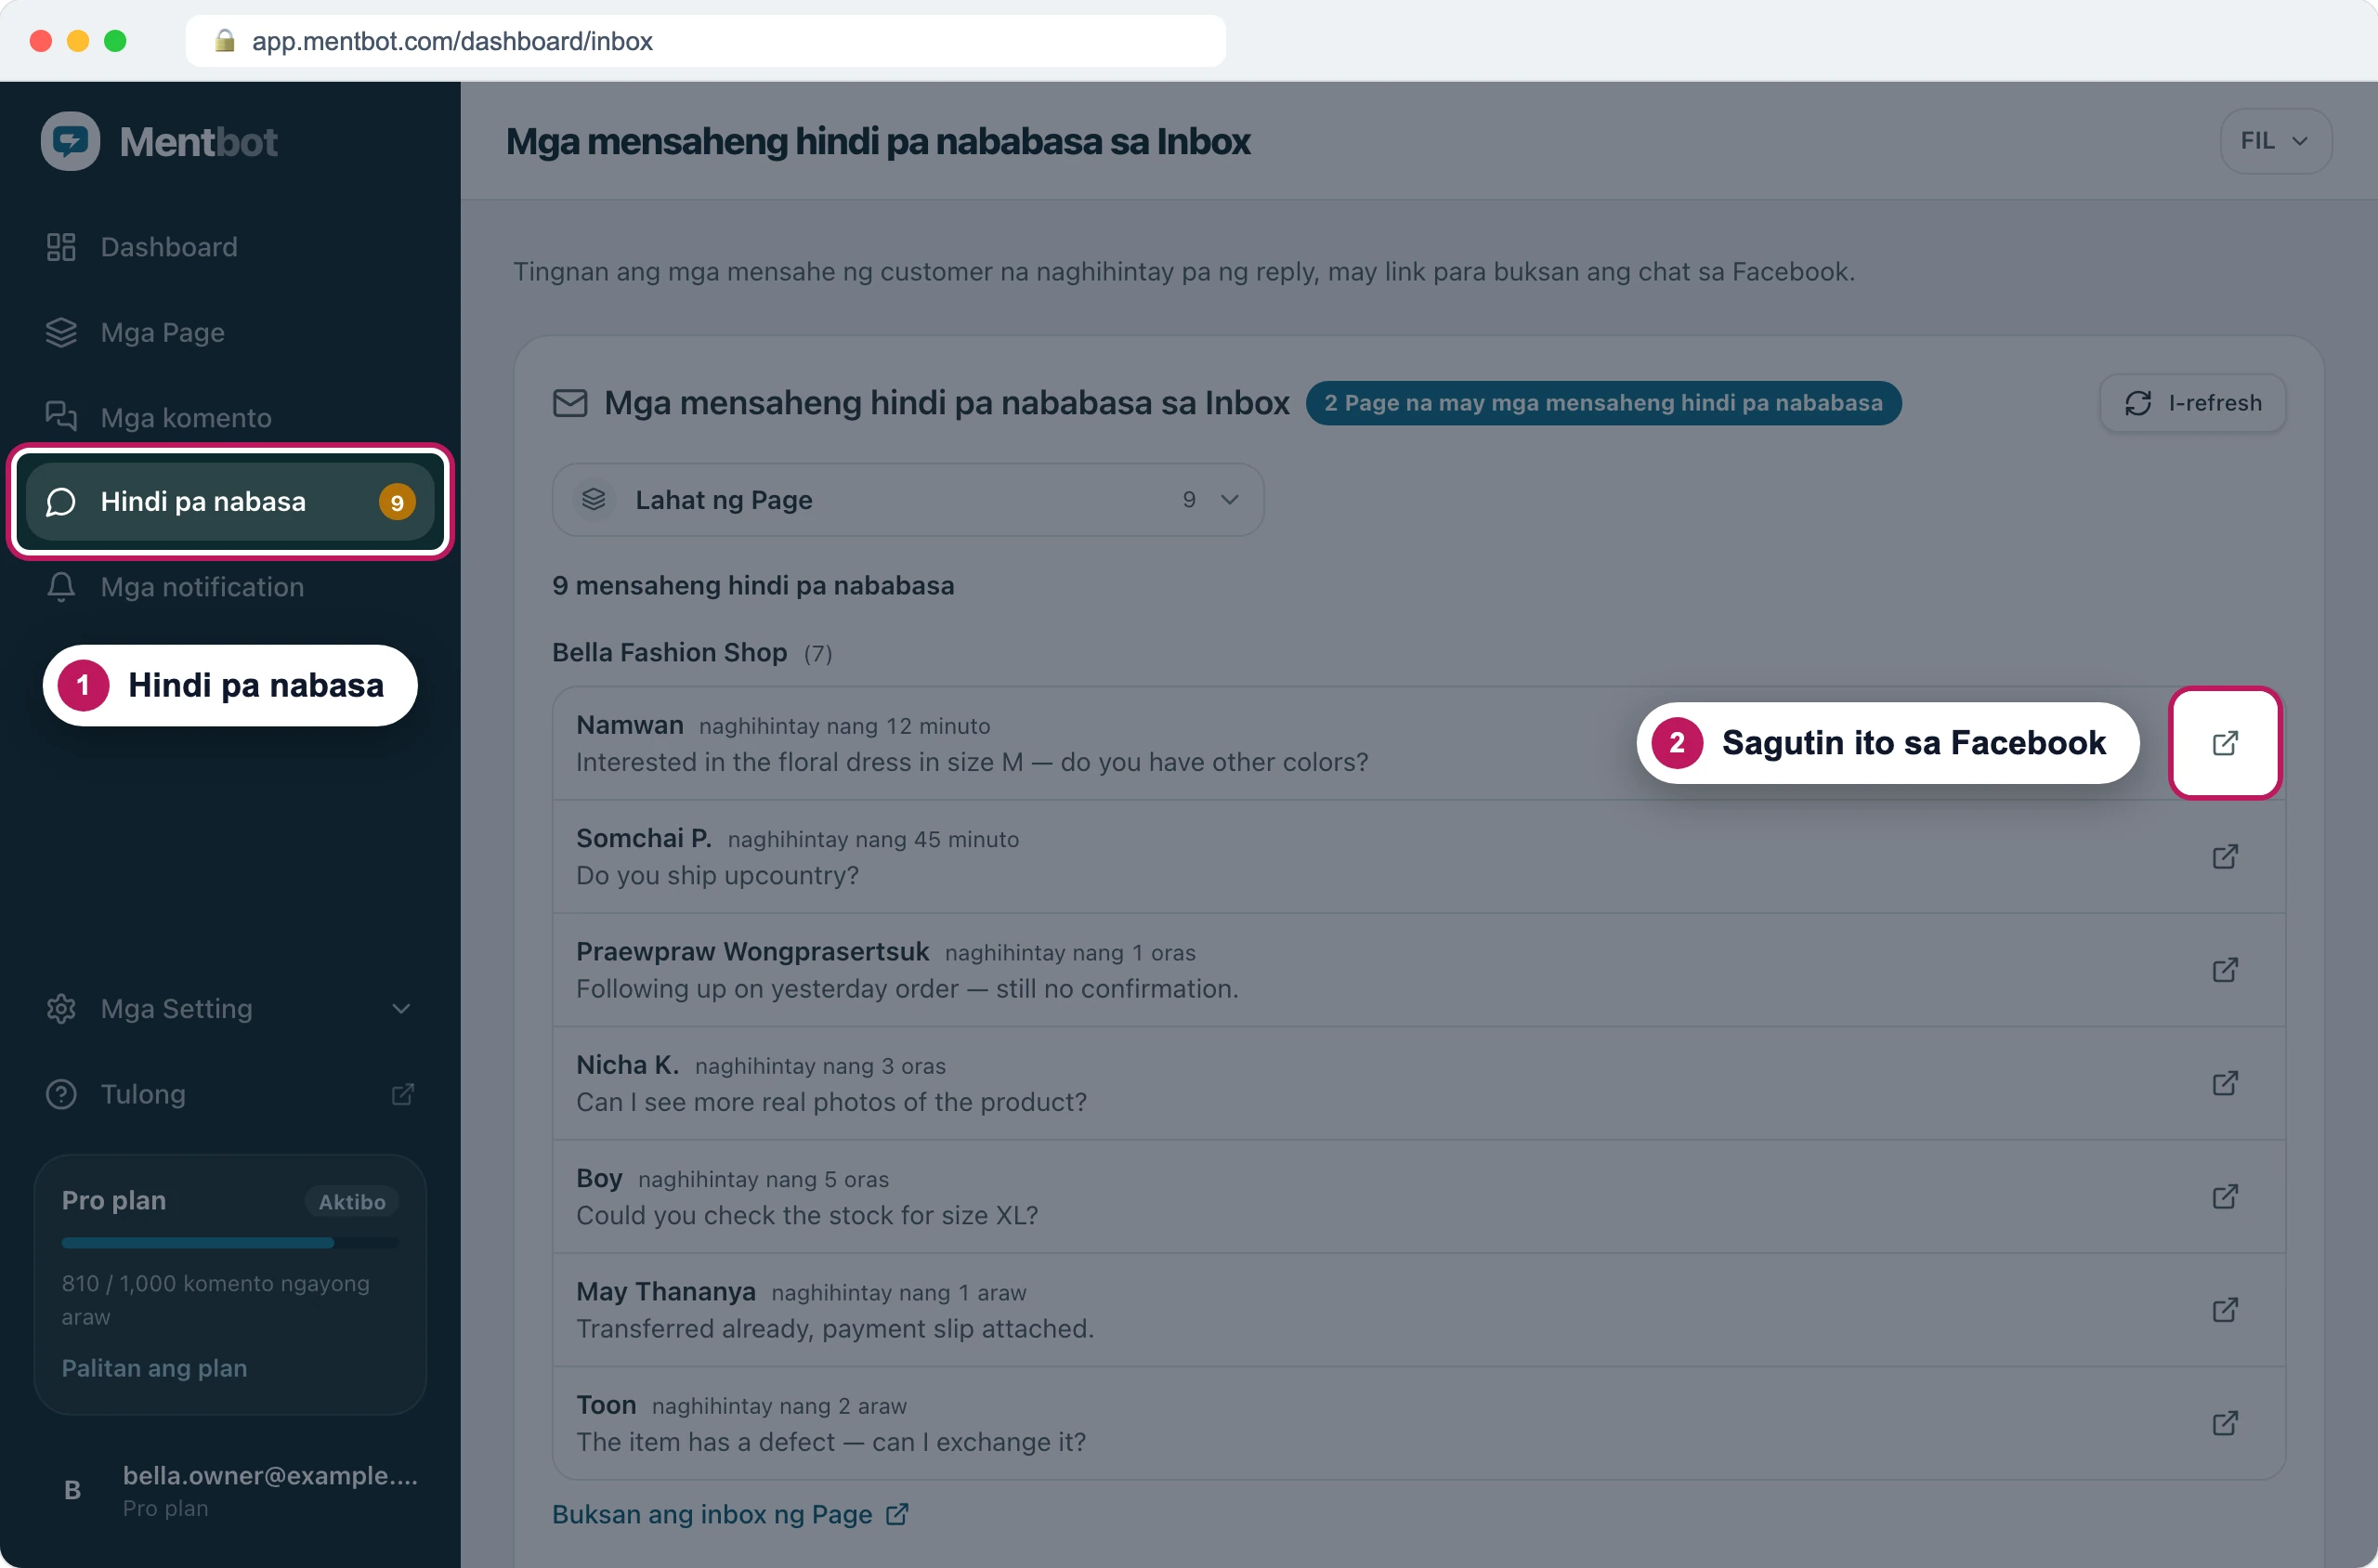The image size is (2378, 1568).
Task: Open Mga notification in the sidebar
Action: [230, 587]
